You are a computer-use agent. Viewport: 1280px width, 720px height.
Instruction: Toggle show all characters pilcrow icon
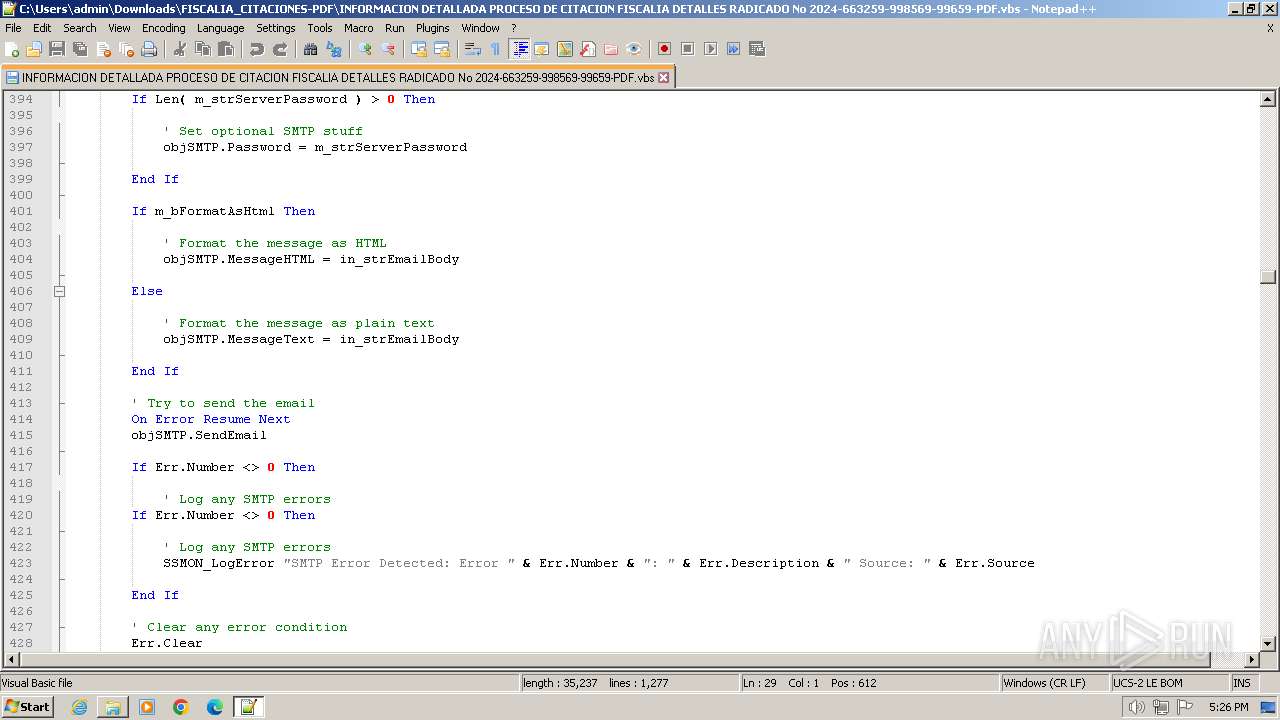click(x=495, y=49)
